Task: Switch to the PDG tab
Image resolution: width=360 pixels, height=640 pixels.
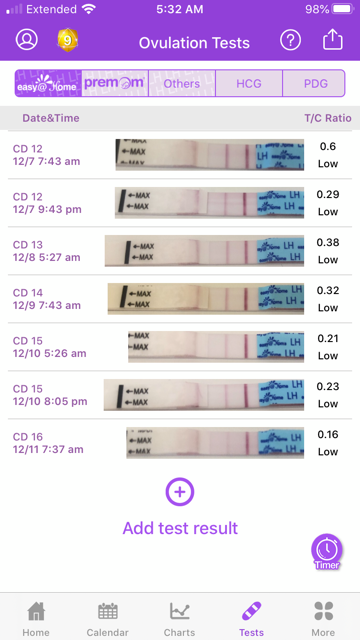Action: (x=314, y=83)
